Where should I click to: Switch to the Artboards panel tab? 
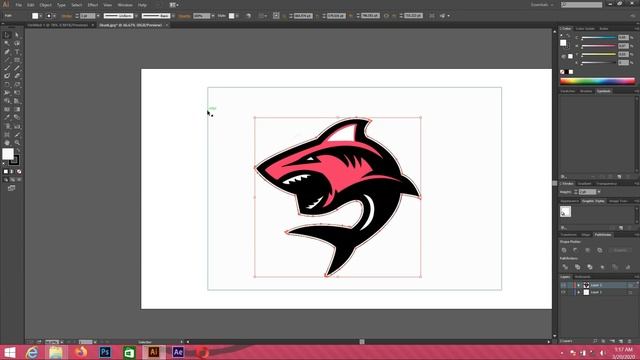point(582,277)
